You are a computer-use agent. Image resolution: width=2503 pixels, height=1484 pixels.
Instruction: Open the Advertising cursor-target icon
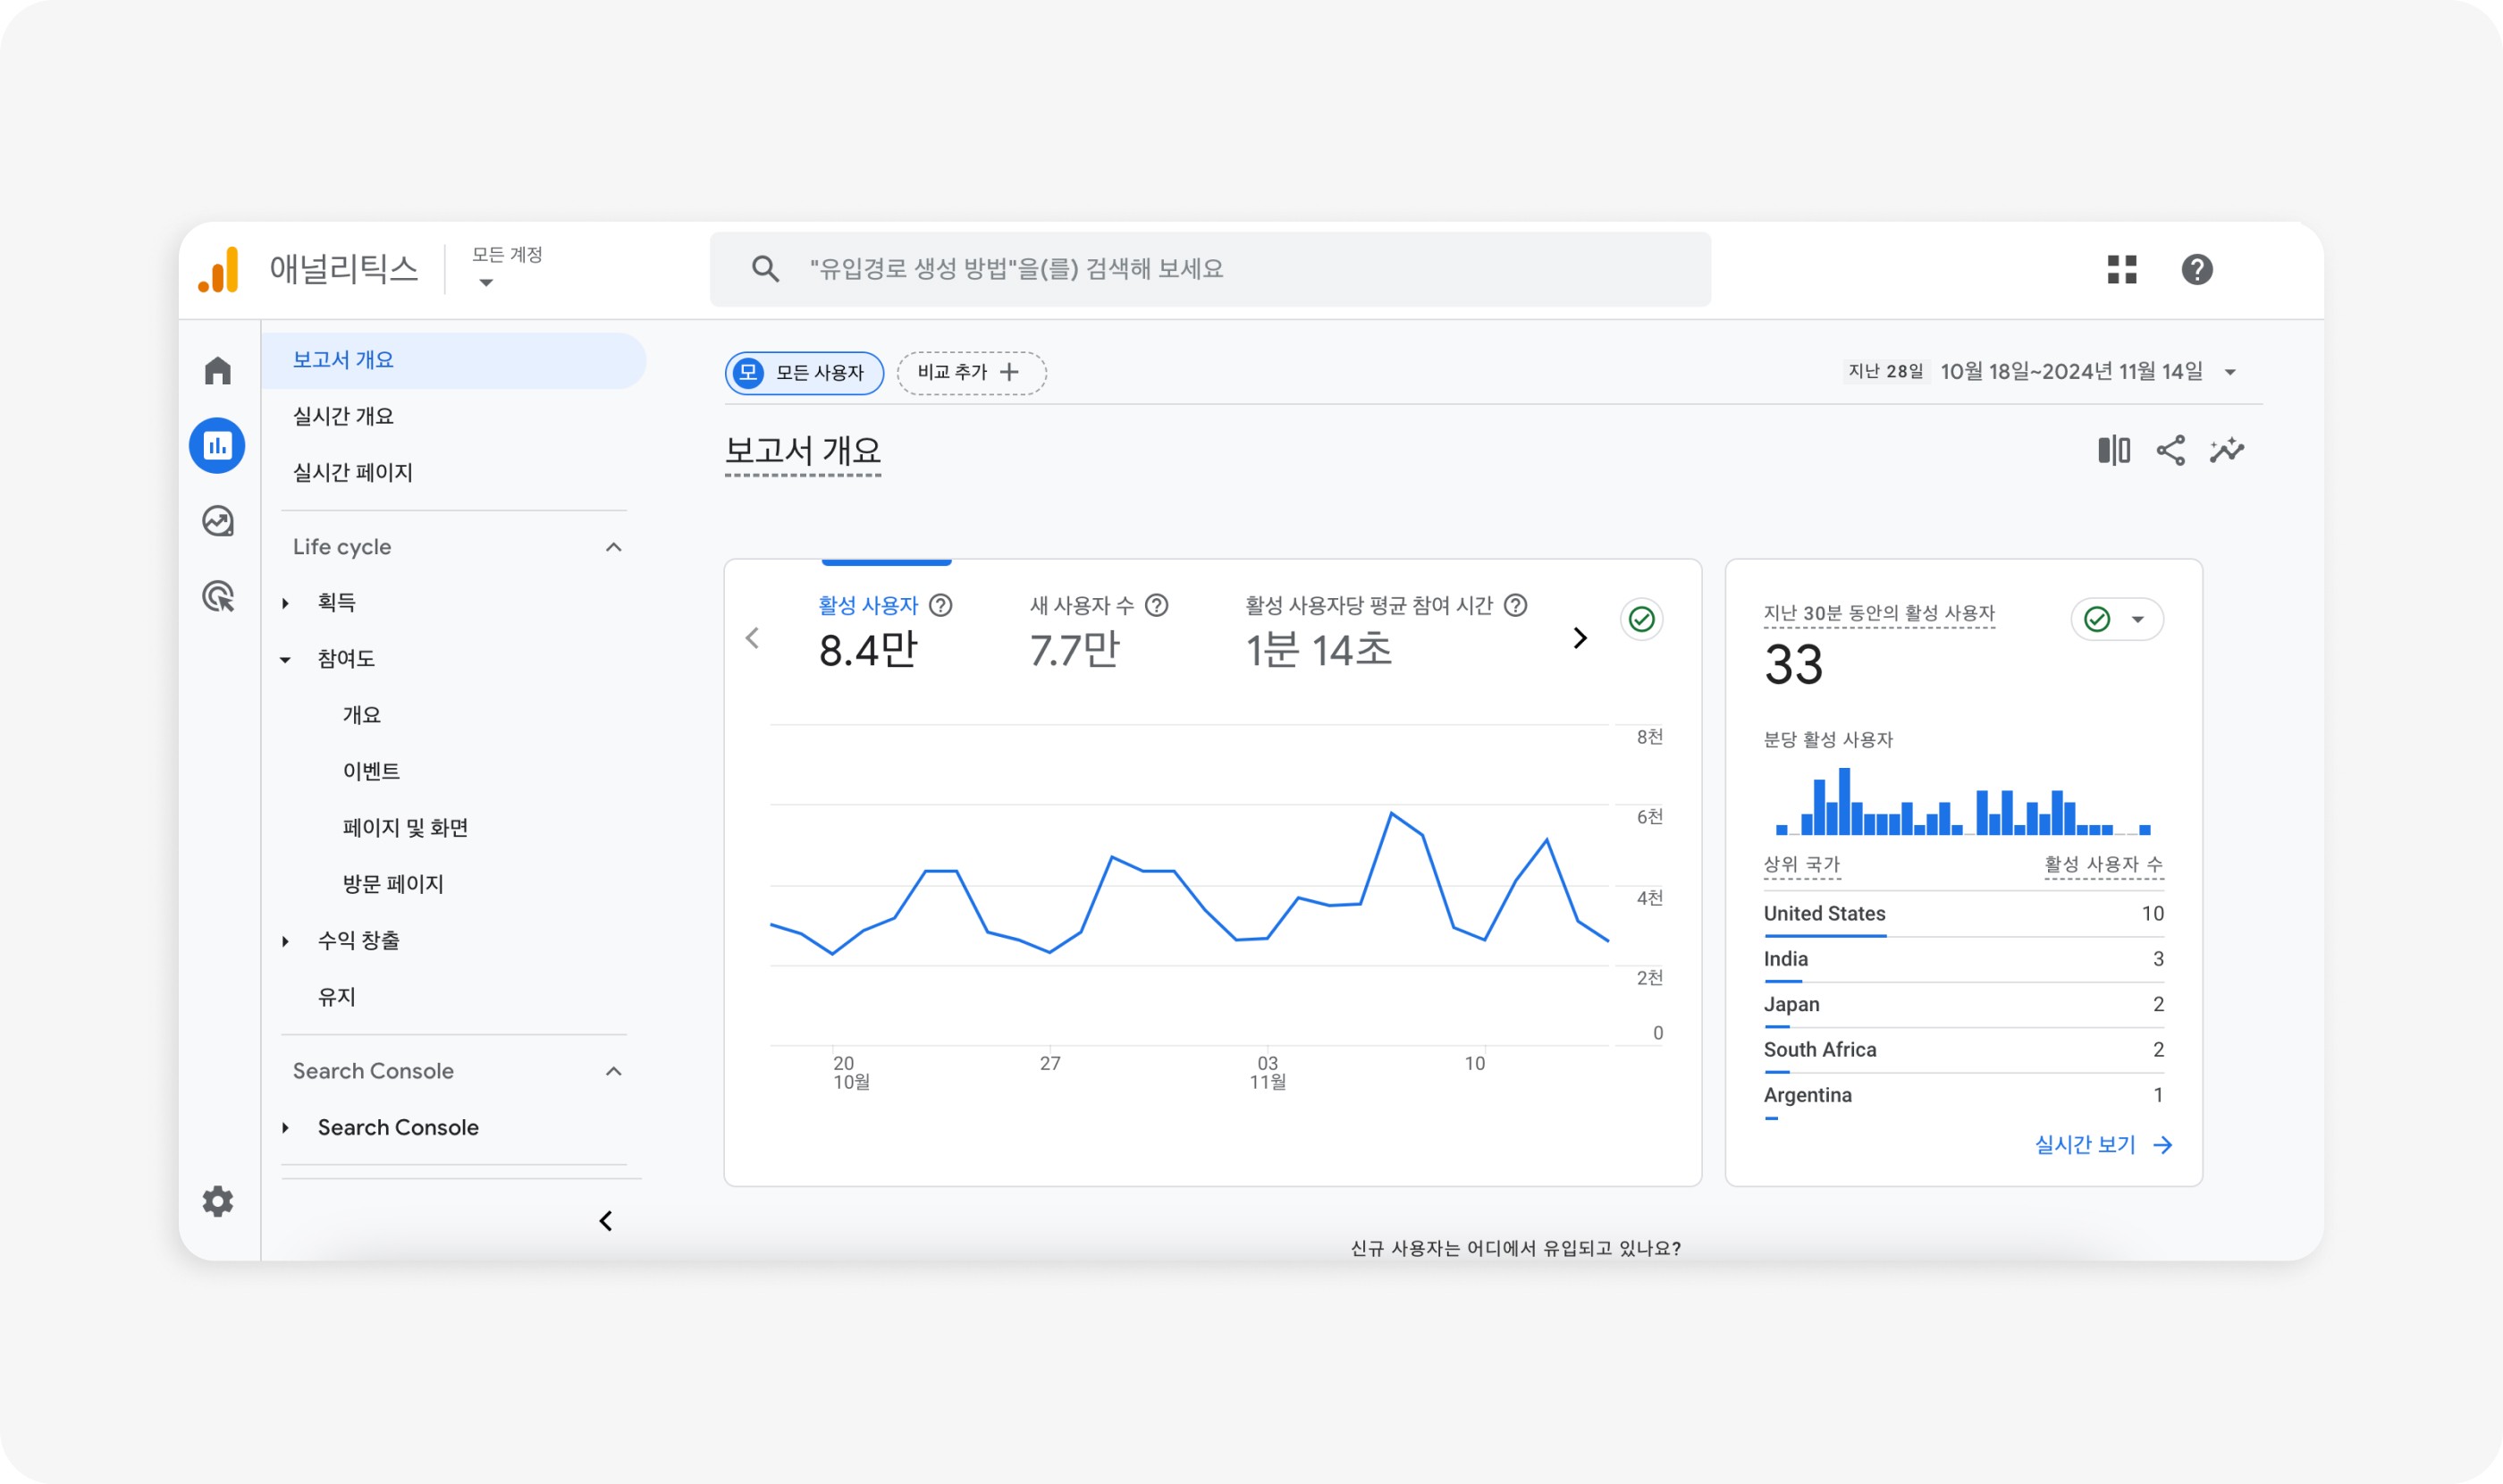(217, 597)
